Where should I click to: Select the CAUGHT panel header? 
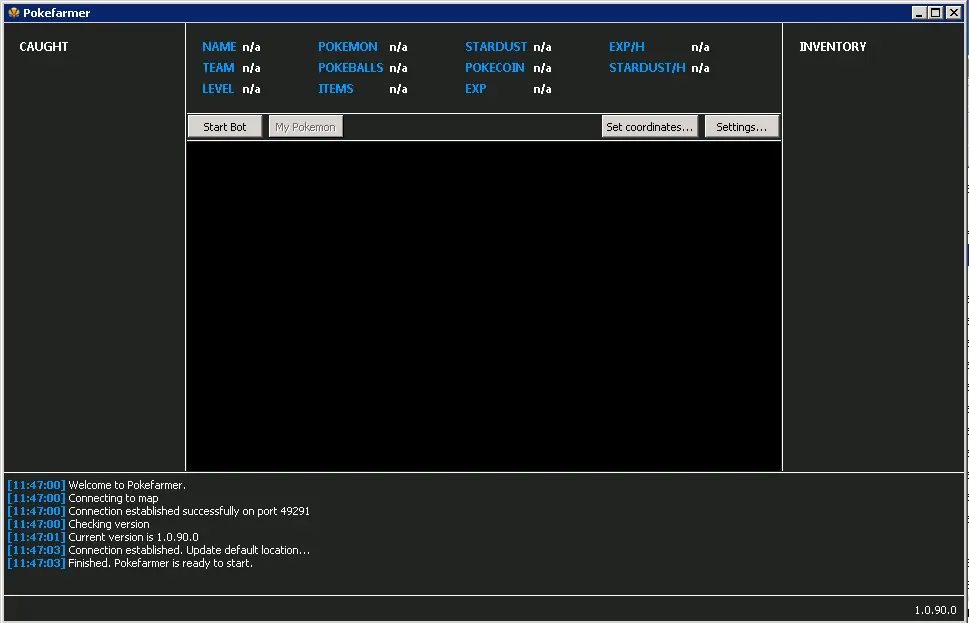click(x=44, y=47)
